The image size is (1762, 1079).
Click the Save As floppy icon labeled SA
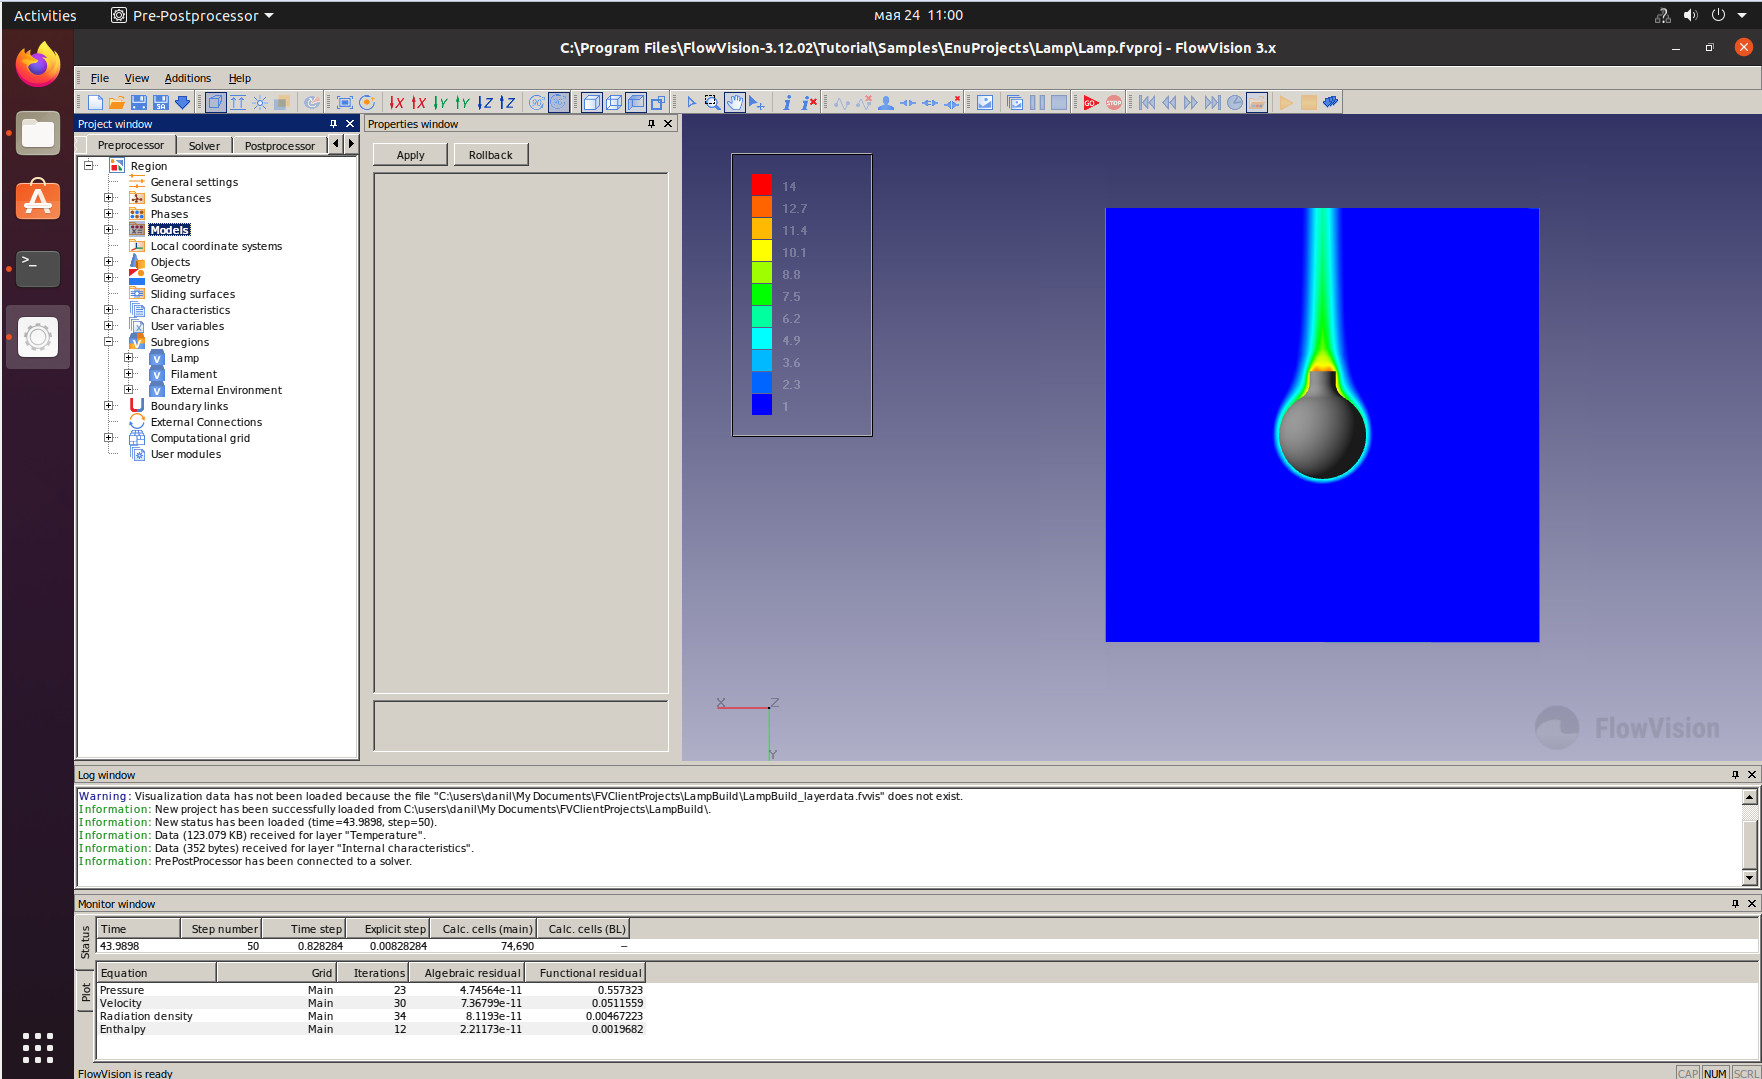coord(160,102)
